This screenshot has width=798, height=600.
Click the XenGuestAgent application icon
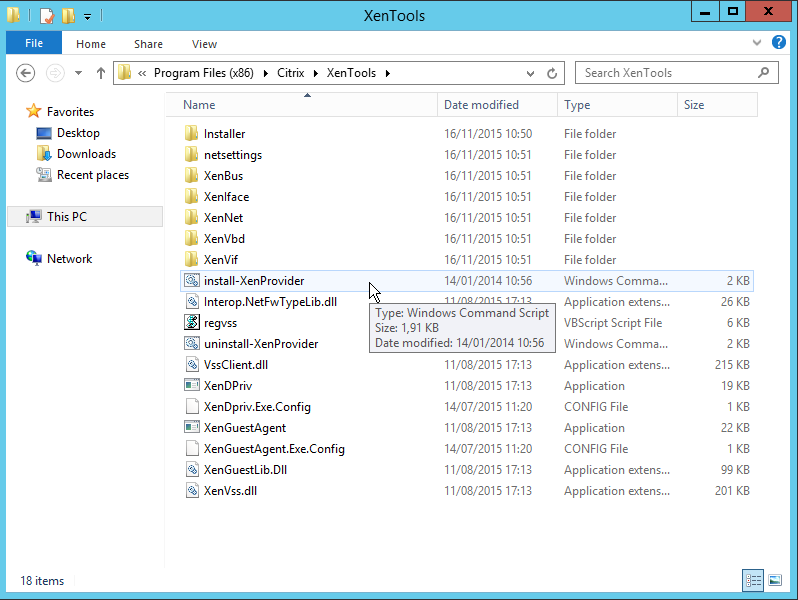click(192, 427)
